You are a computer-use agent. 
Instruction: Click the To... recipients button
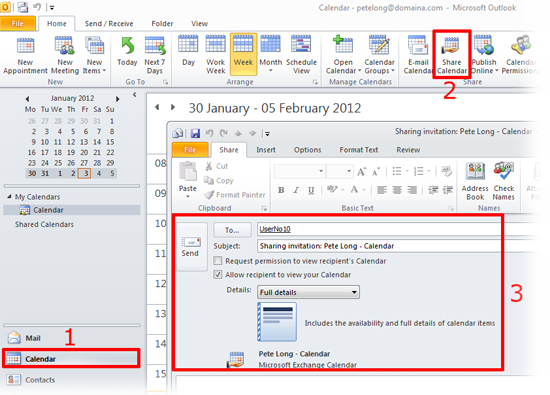click(232, 230)
